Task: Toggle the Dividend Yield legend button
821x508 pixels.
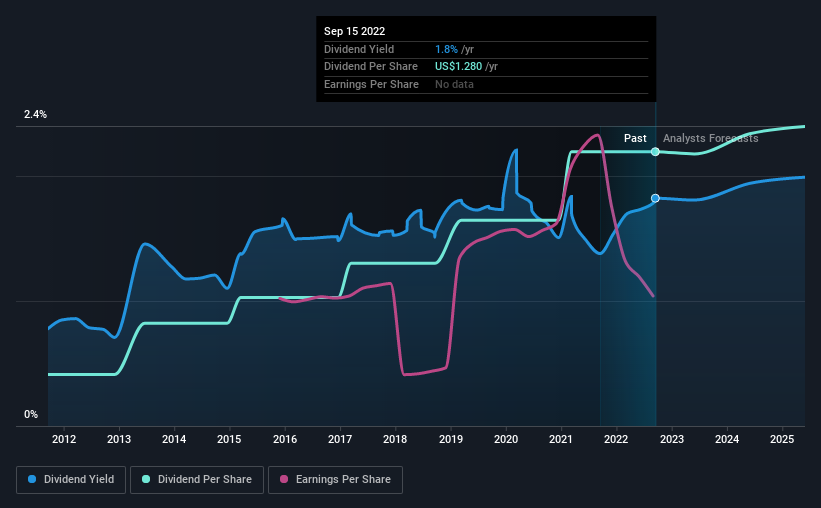Action: click(x=71, y=480)
